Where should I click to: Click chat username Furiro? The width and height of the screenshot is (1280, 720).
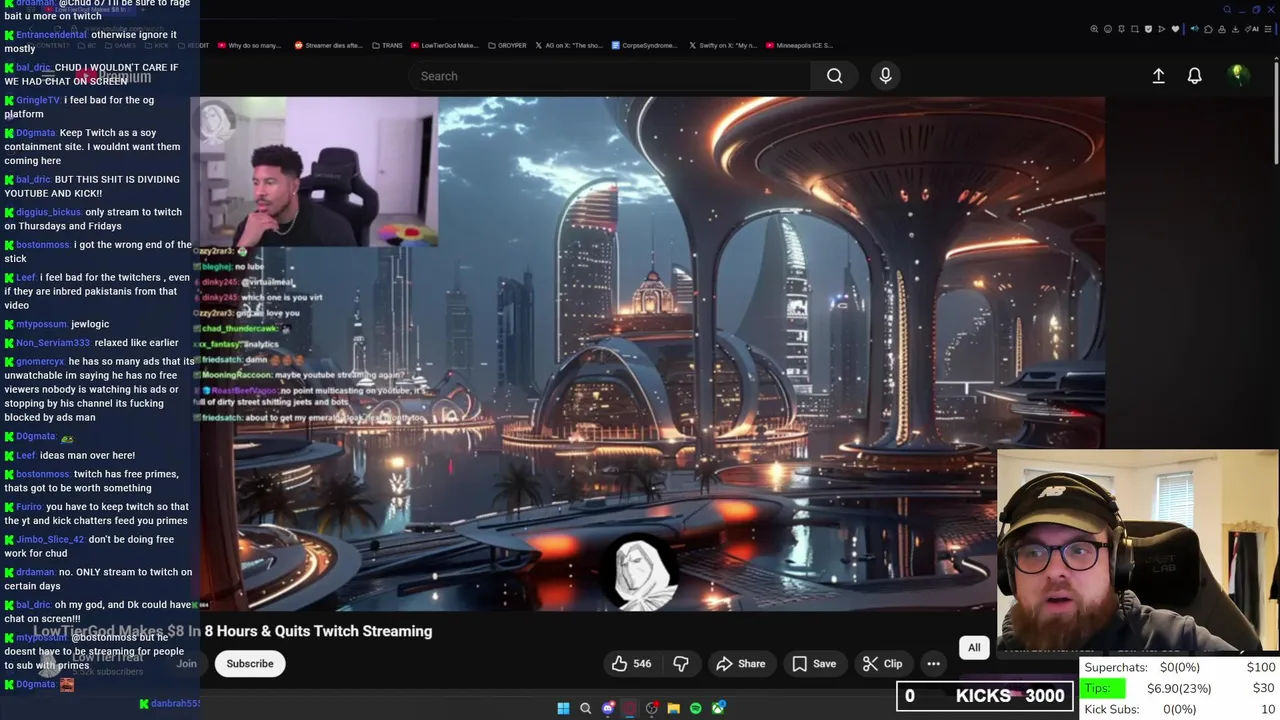(x=29, y=507)
